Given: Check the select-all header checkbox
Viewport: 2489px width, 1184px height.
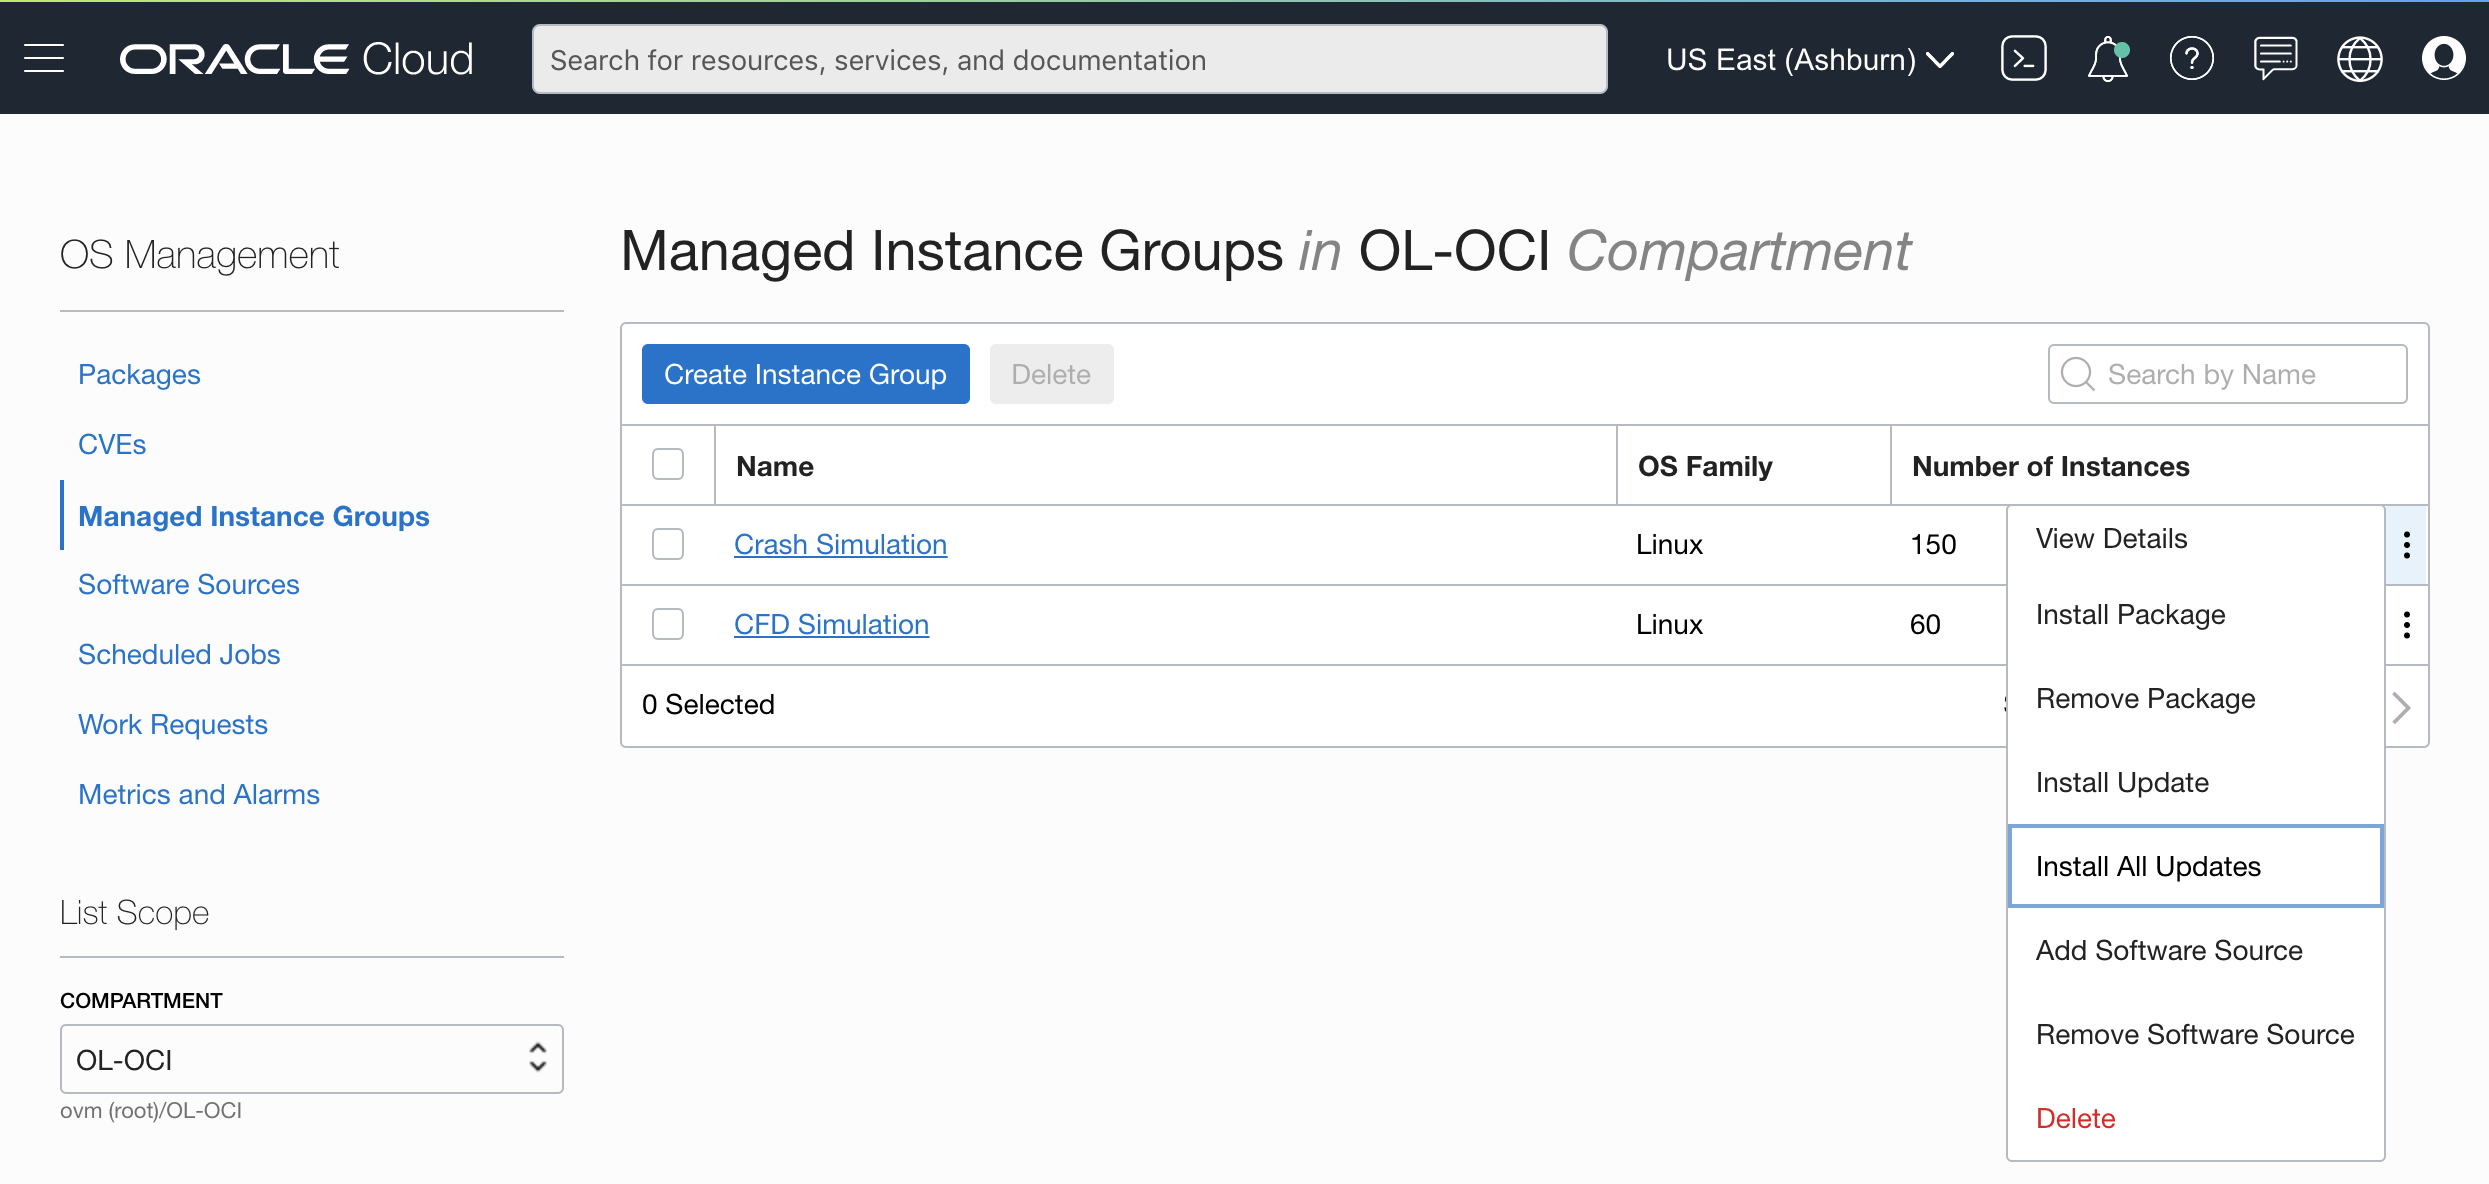Looking at the screenshot, I should click(668, 465).
